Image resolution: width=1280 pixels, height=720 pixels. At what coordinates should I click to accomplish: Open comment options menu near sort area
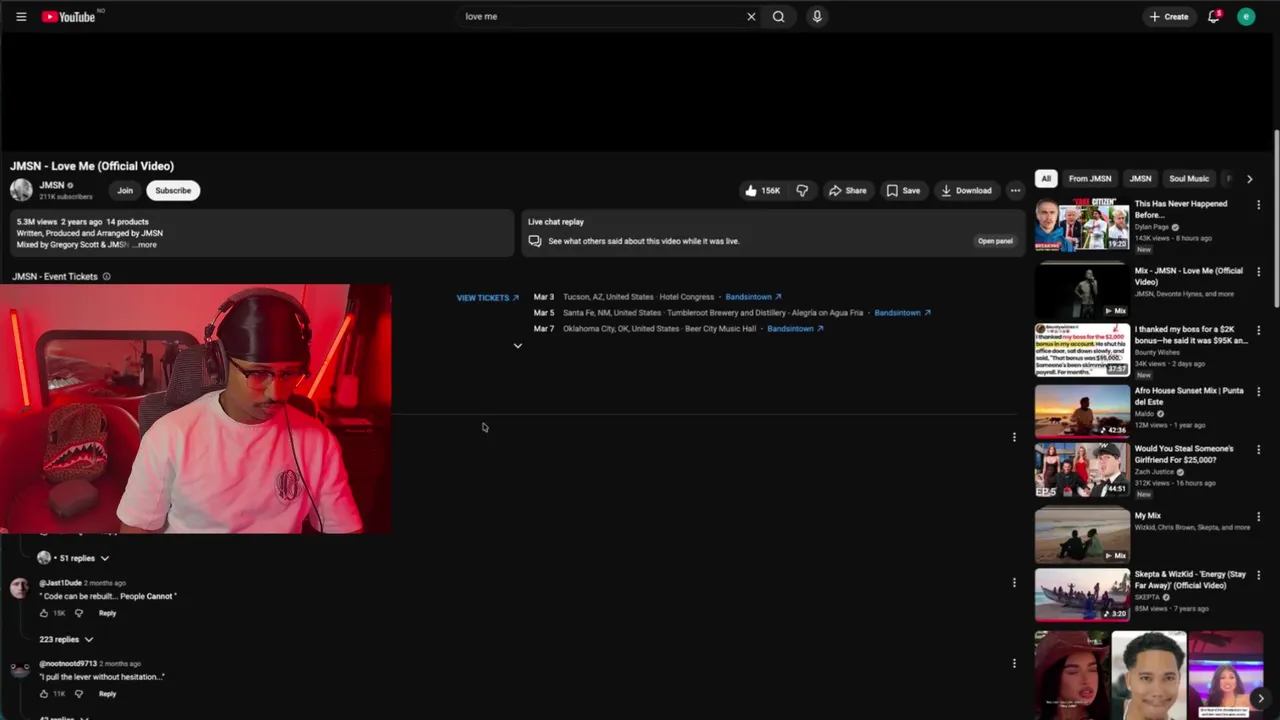1014,437
